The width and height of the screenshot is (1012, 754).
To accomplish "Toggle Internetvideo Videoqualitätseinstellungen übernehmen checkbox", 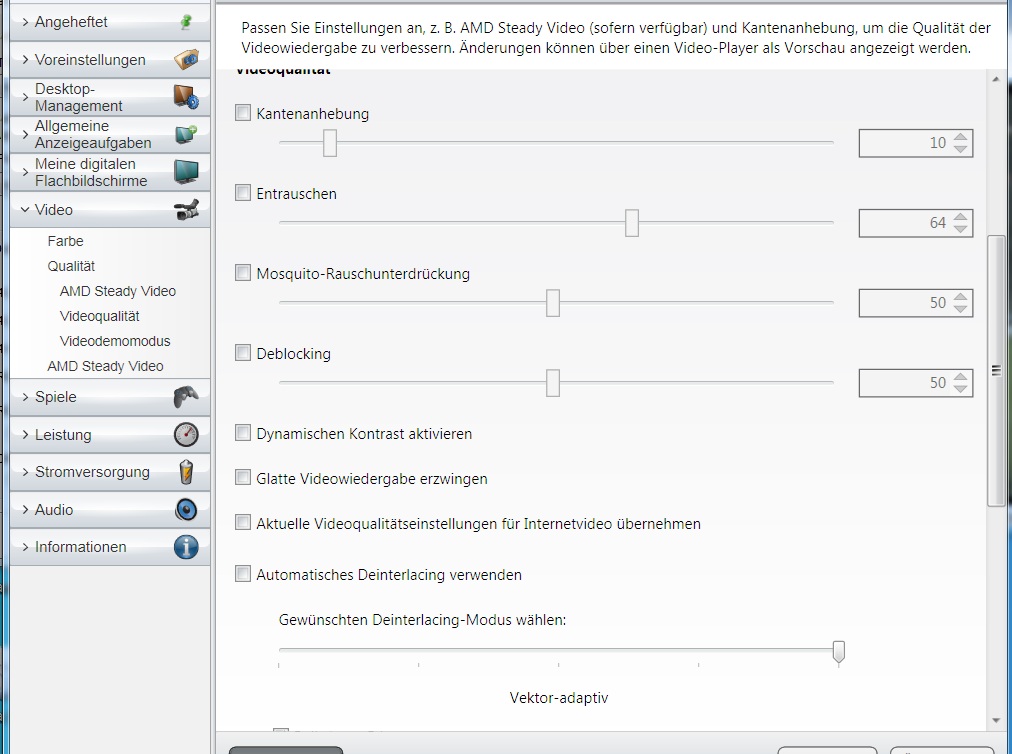I will click(243, 523).
